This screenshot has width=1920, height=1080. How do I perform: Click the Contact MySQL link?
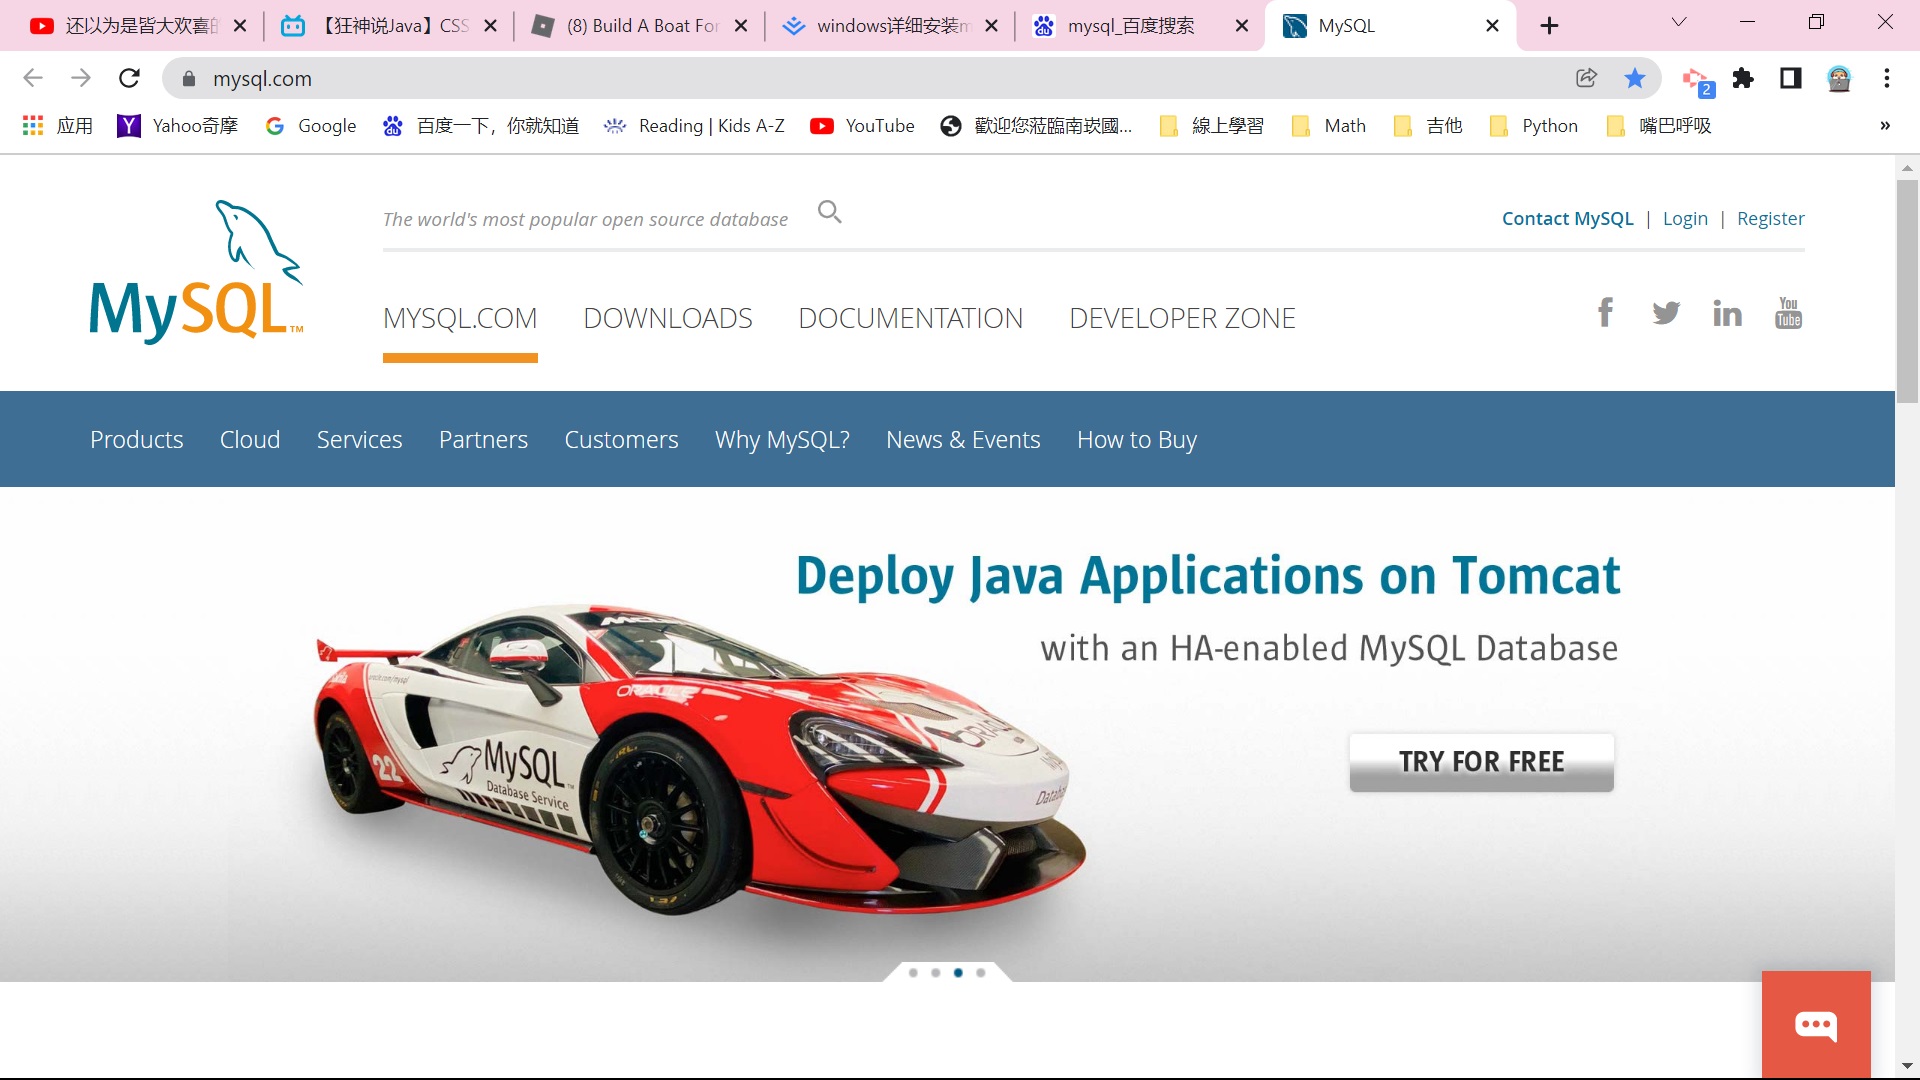pos(1567,218)
